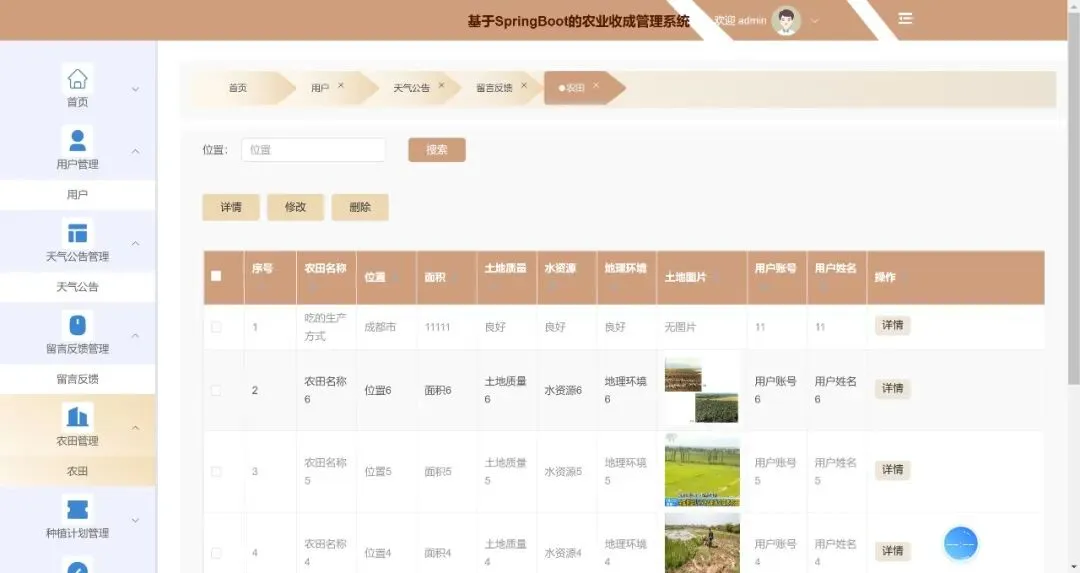Click the 修改 edit button

pos(295,207)
